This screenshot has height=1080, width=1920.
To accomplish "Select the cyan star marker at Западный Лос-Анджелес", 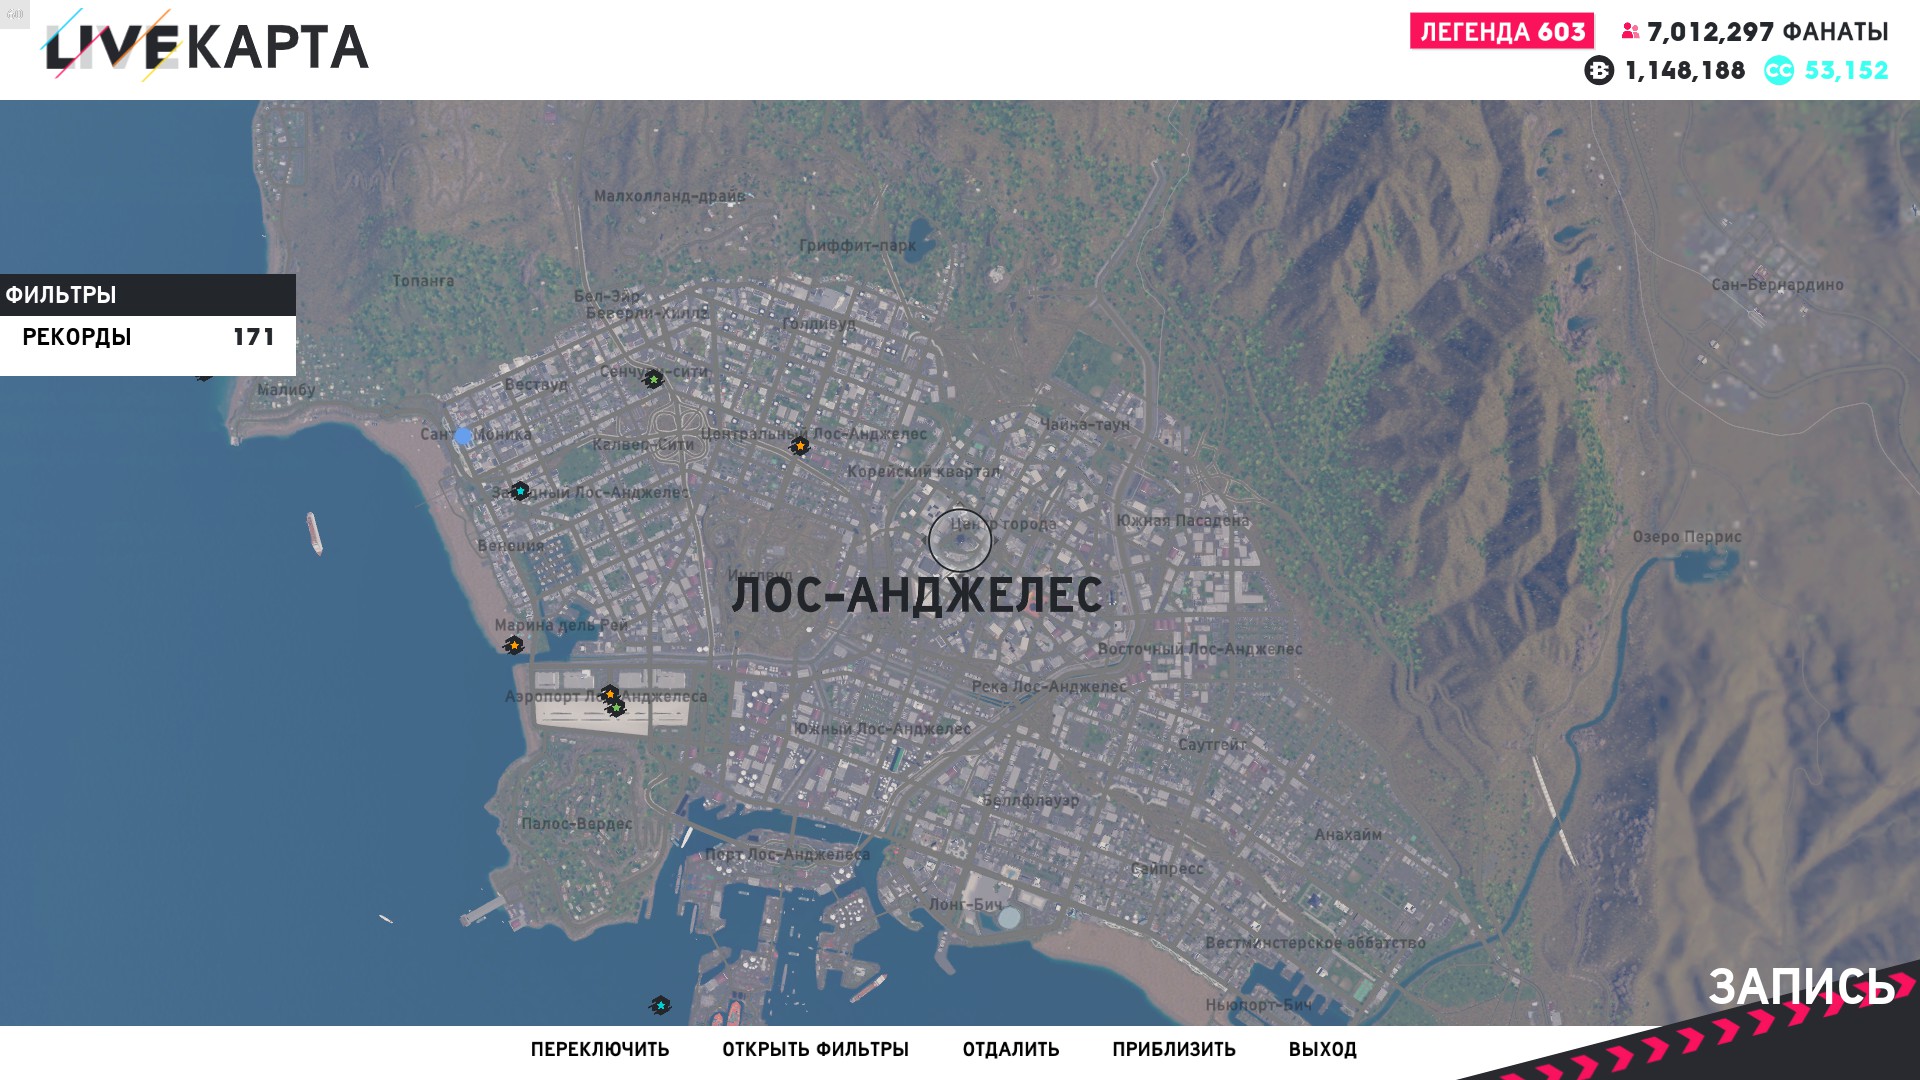I will (520, 491).
